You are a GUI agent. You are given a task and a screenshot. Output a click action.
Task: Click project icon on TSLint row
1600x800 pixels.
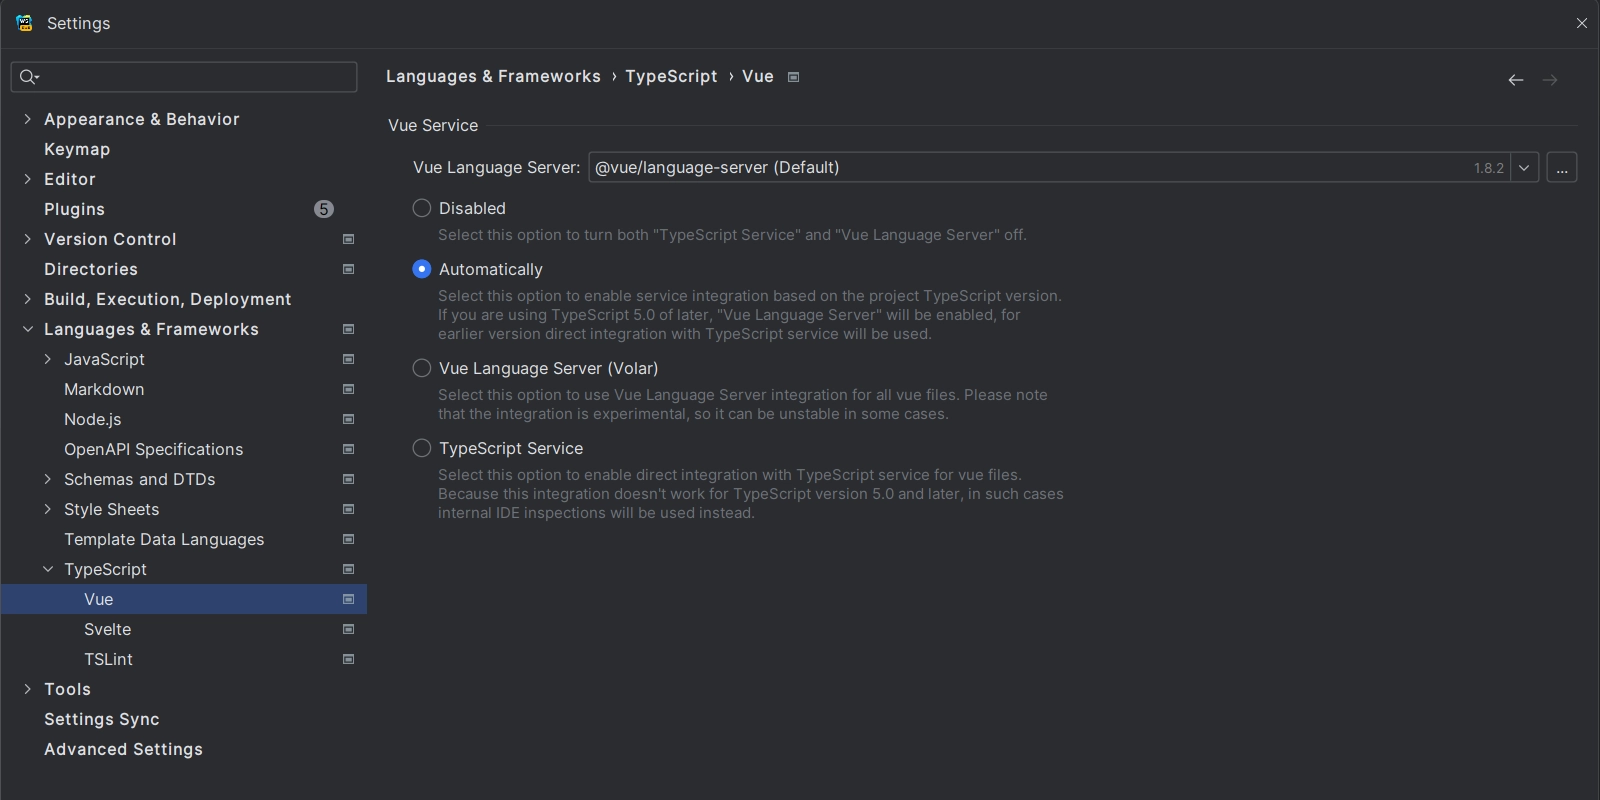point(349,659)
